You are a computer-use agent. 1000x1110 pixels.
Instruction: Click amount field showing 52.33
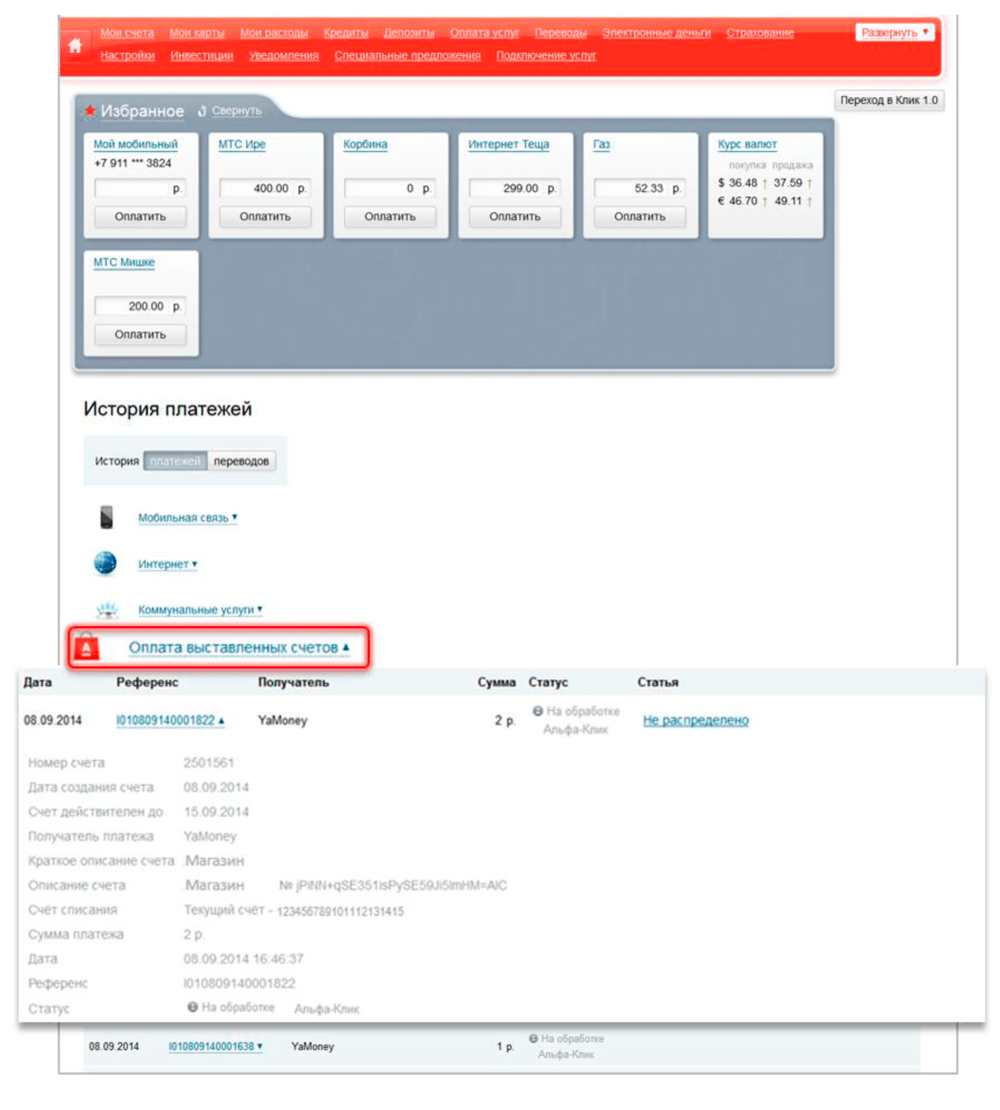pyautogui.click(x=640, y=188)
